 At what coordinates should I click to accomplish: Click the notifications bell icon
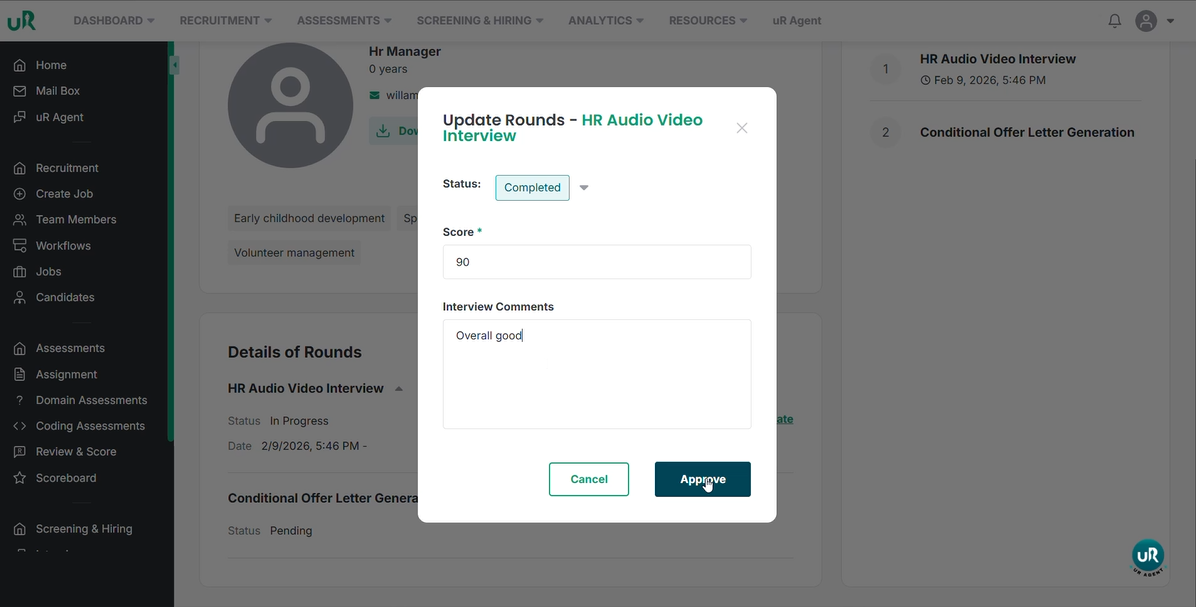point(1114,21)
